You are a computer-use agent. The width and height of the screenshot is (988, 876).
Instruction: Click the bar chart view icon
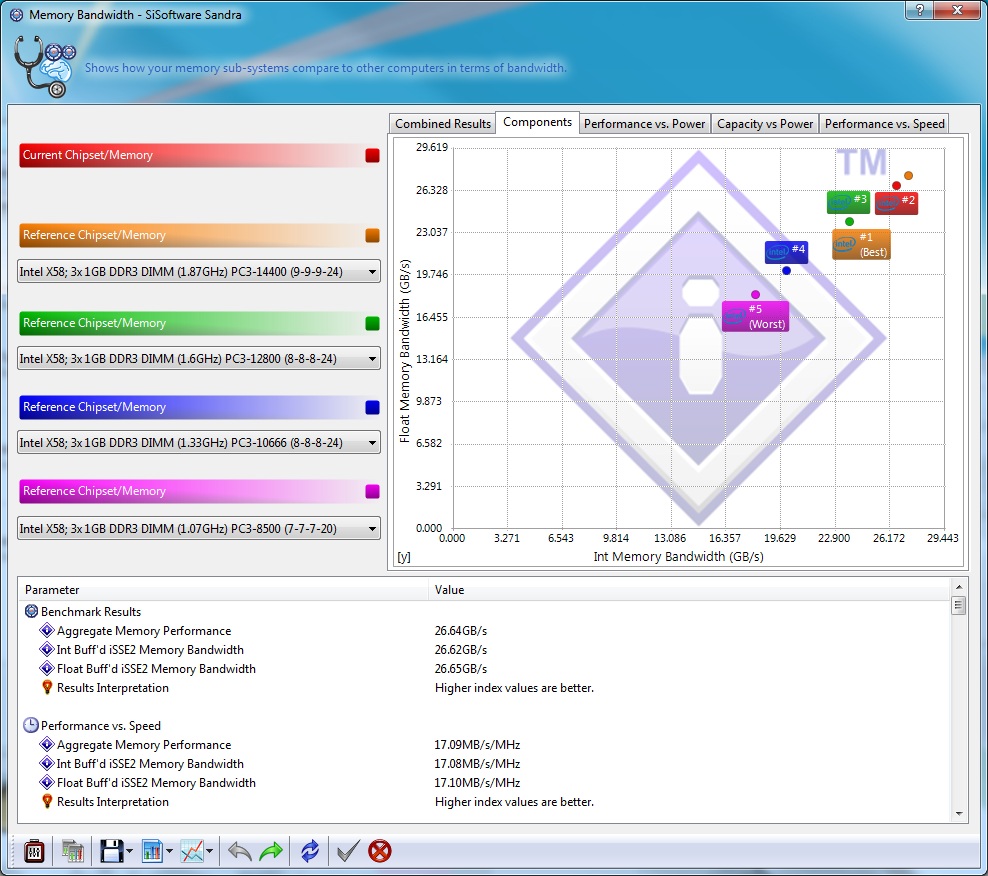pyautogui.click(x=152, y=851)
